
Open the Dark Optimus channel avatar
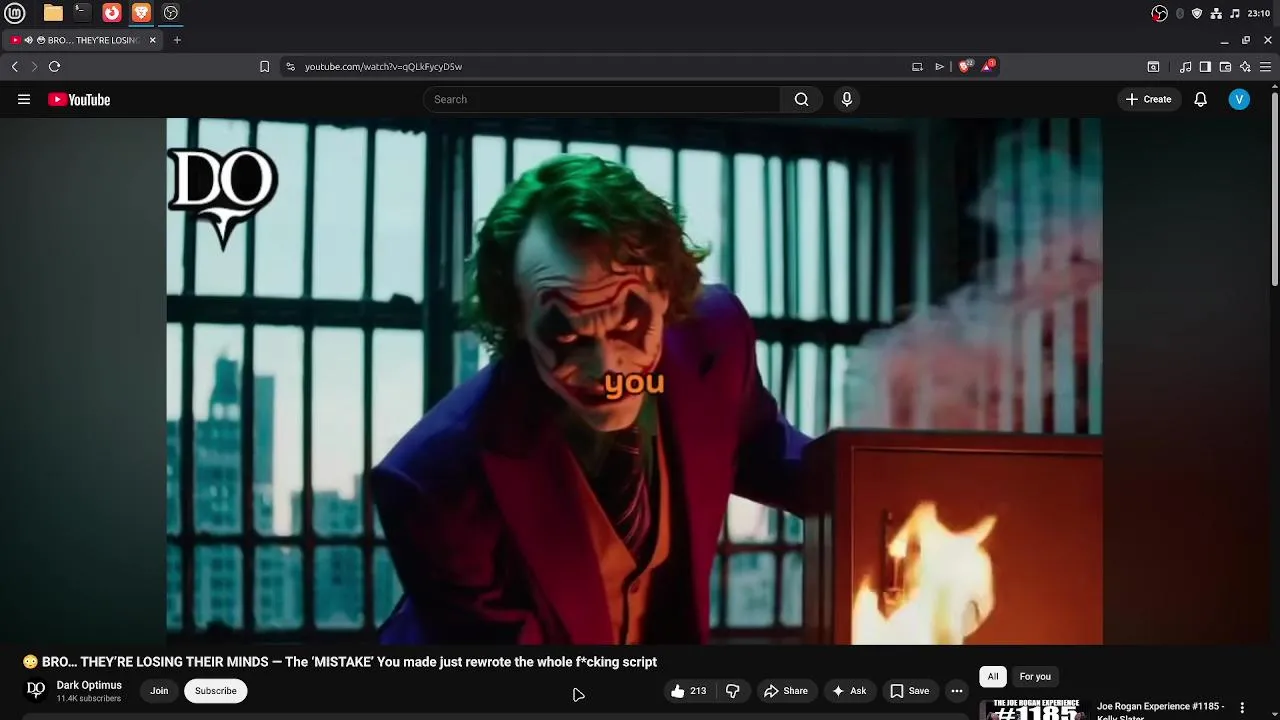(x=36, y=690)
